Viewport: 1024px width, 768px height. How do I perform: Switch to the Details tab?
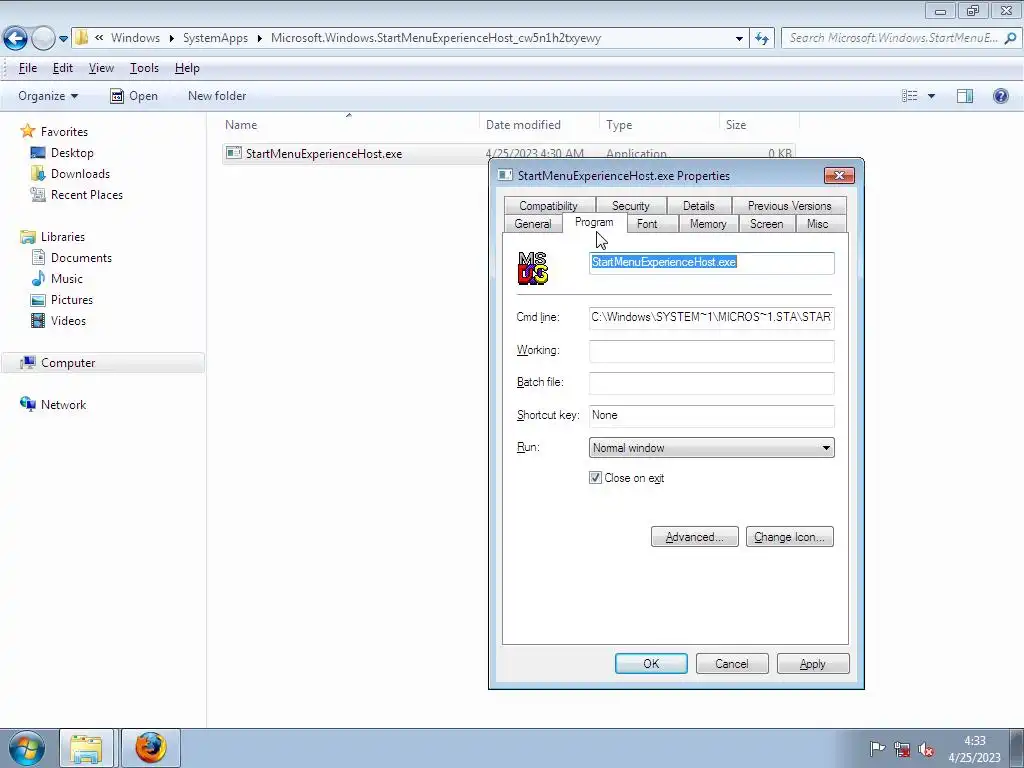(x=698, y=206)
